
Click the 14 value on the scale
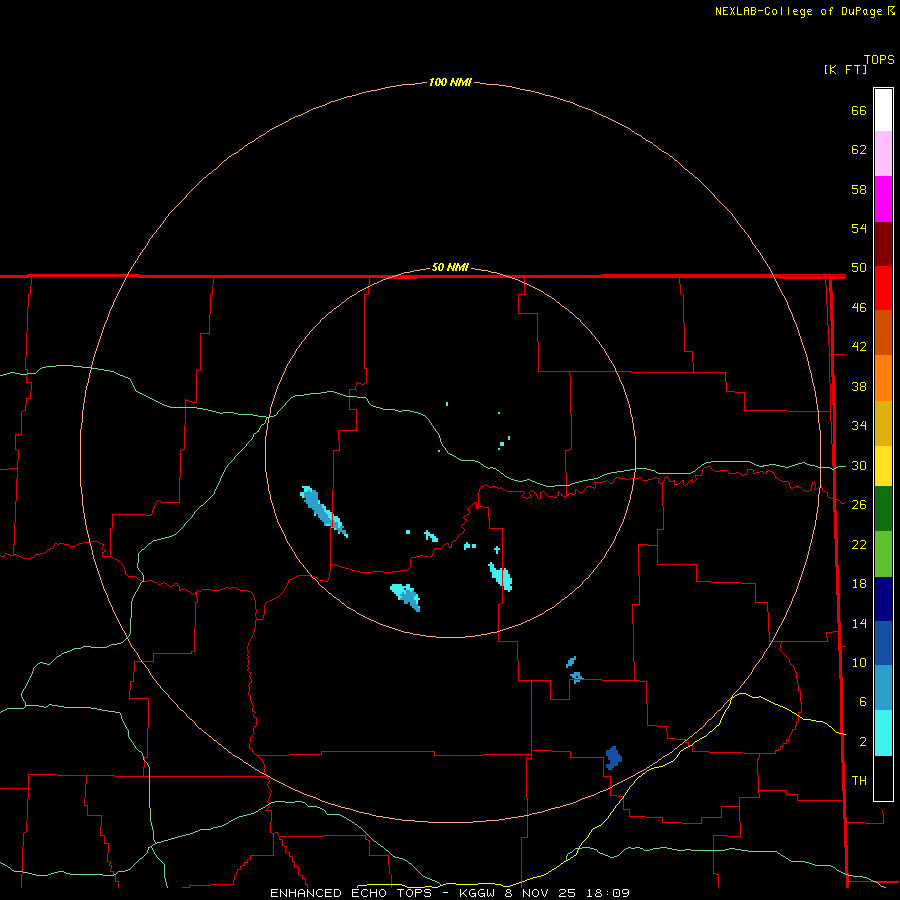(x=859, y=623)
